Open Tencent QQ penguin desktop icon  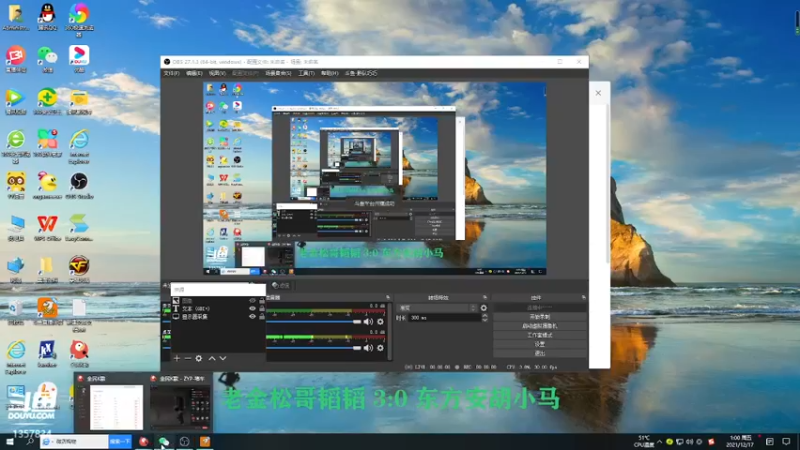(47, 17)
